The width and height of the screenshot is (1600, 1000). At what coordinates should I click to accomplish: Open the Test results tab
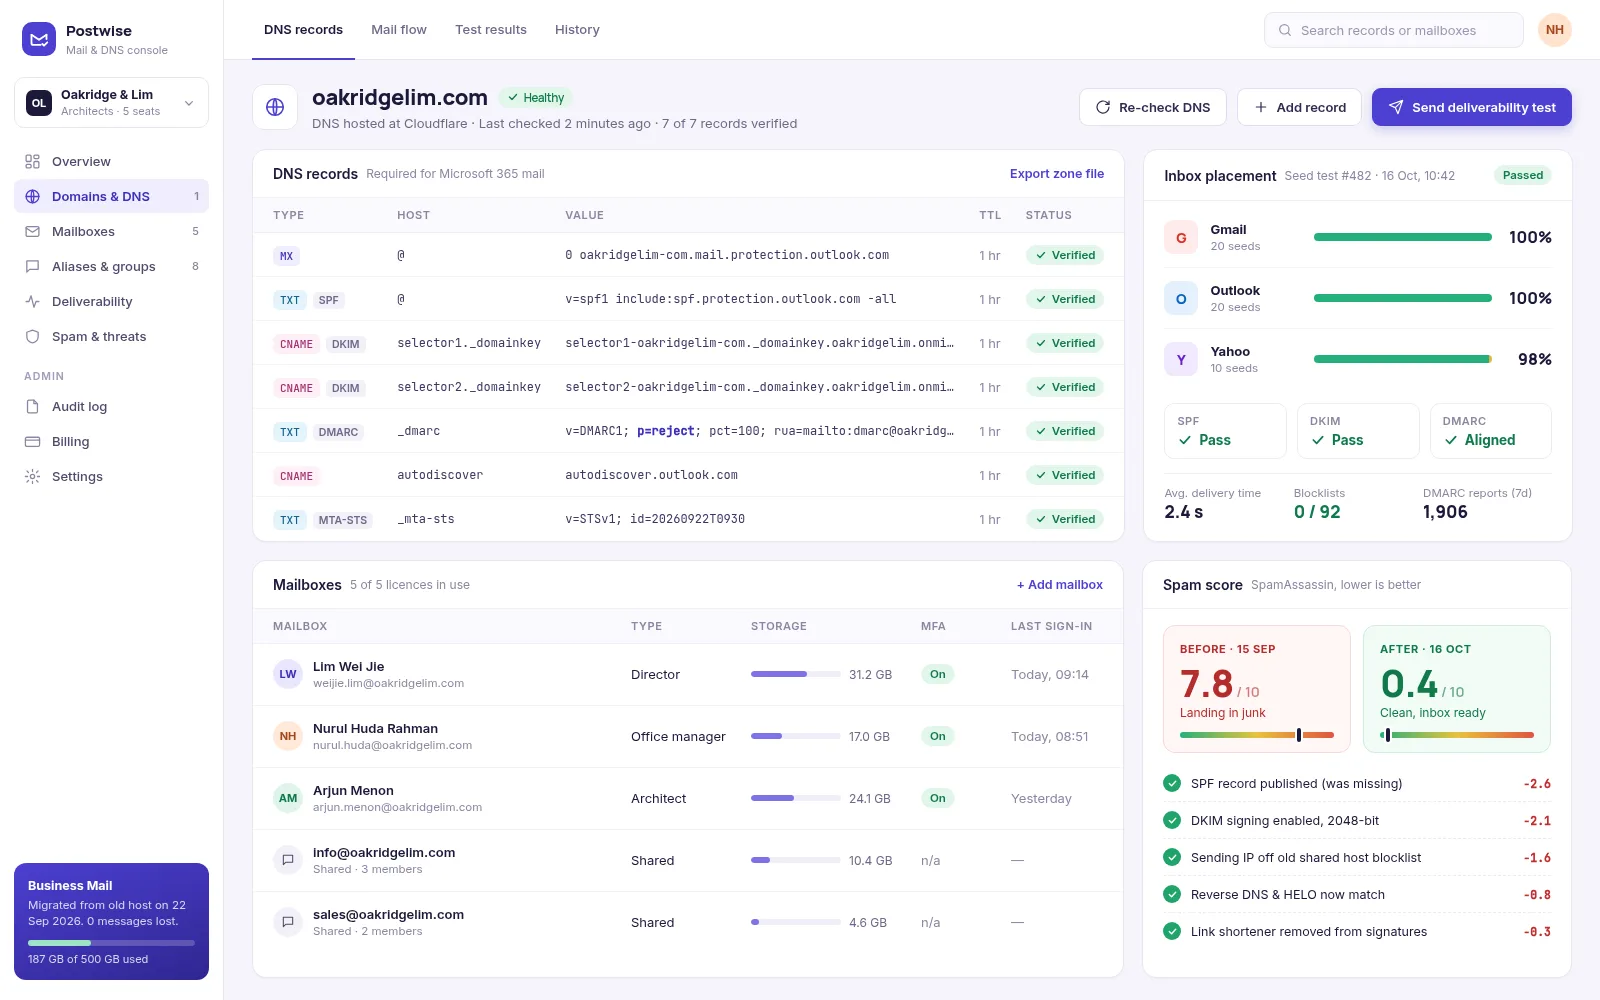click(x=491, y=30)
